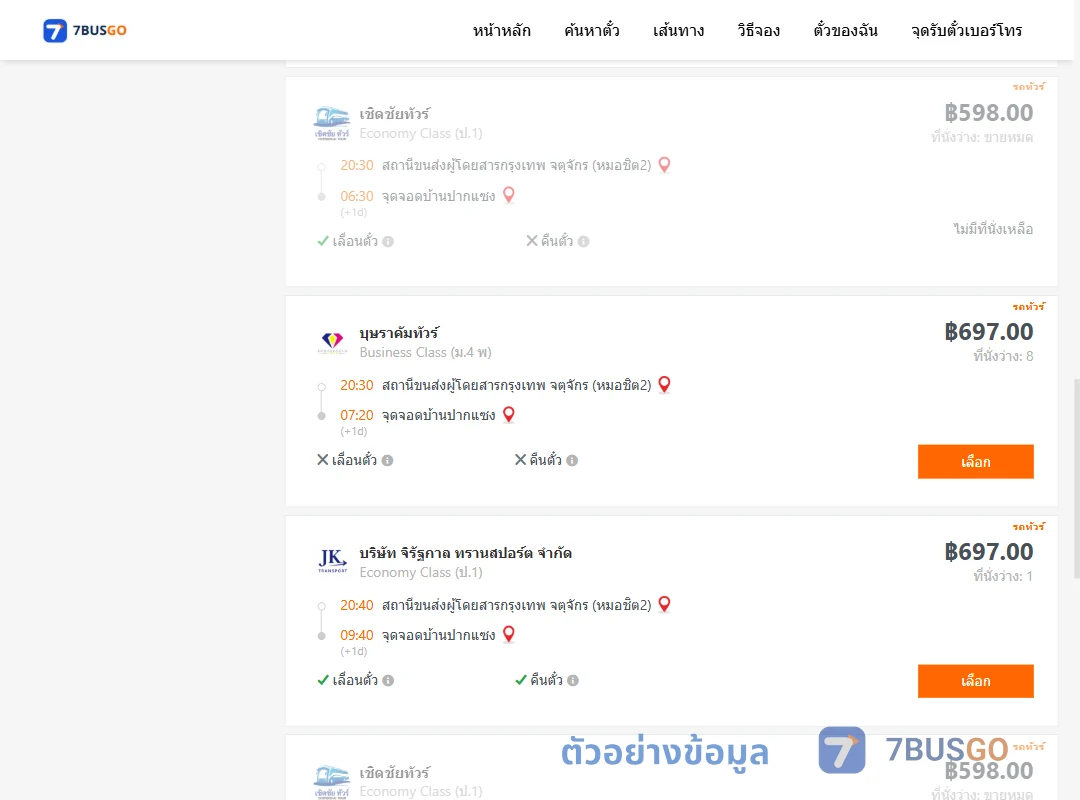Click ที่นั่งว่าง: 8 seat count

(x=1003, y=356)
